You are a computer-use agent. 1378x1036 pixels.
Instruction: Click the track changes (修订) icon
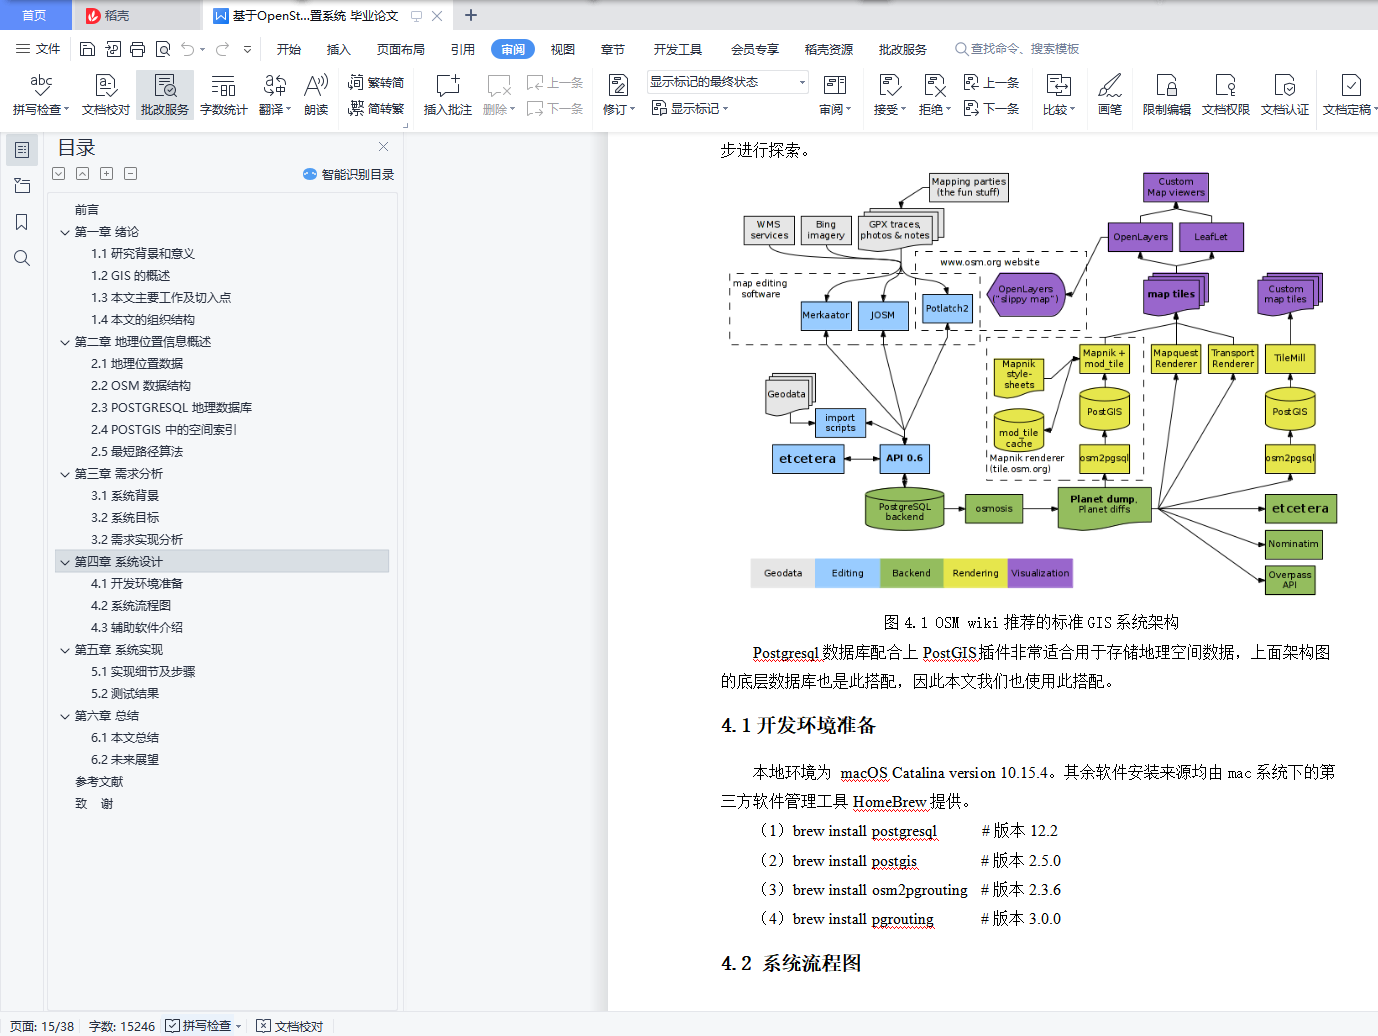(x=619, y=86)
